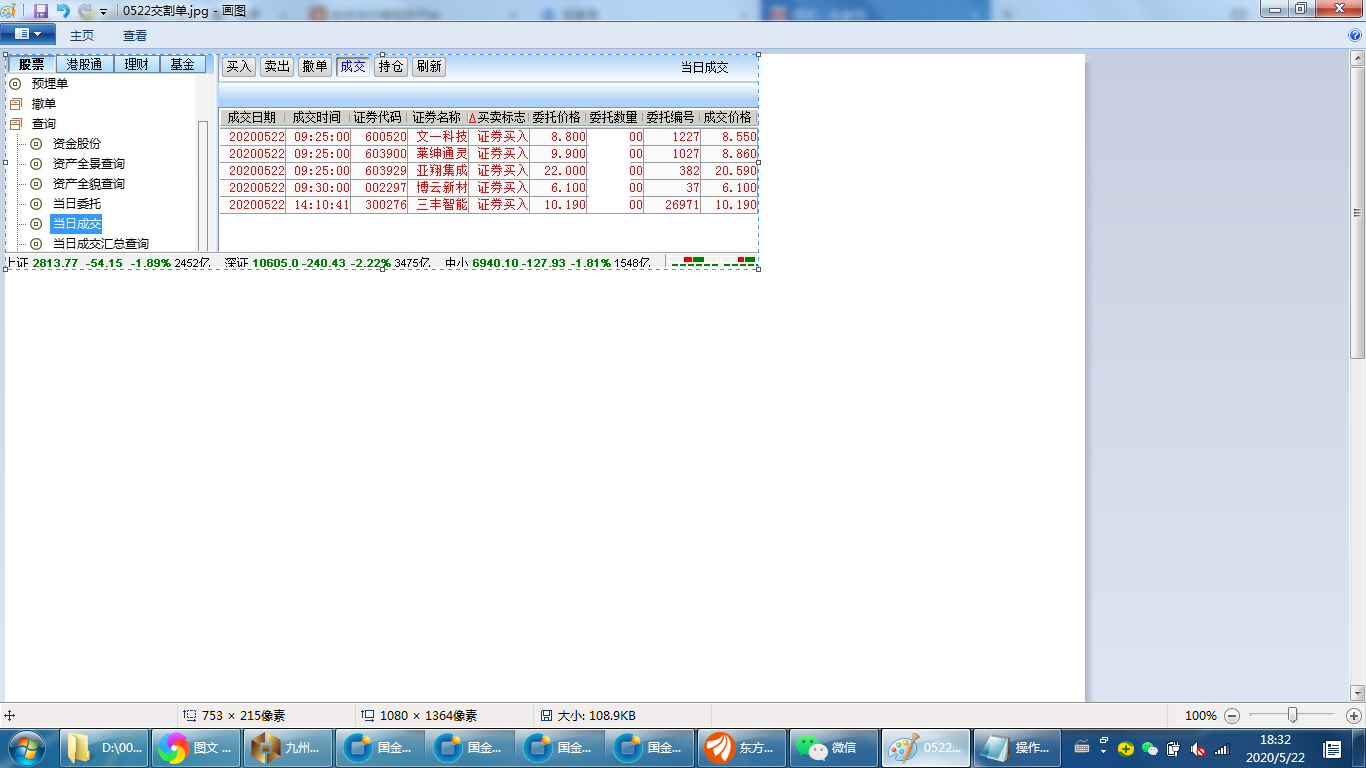The width and height of the screenshot is (1366, 768).
Task: Switch to the 东方 app on taskbar
Action: (x=742, y=748)
